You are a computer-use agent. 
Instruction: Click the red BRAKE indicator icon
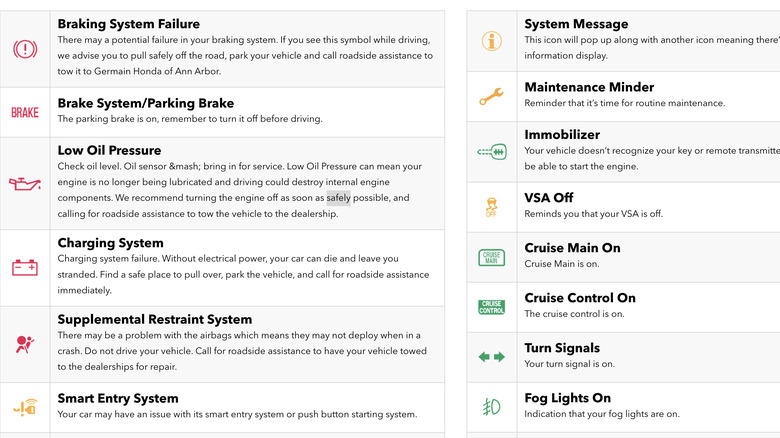click(x=25, y=112)
